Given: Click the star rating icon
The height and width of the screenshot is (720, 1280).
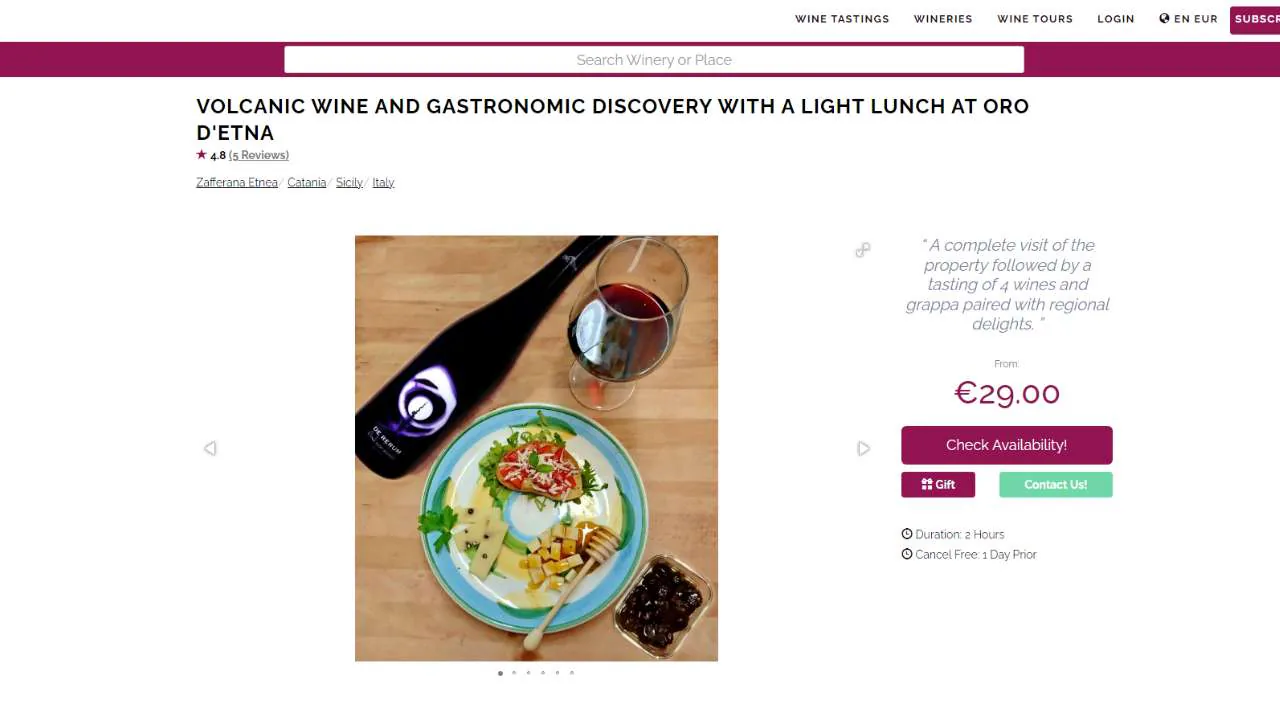Looking at the screenshot, I should pyautogui.click(x=201, y=155).
